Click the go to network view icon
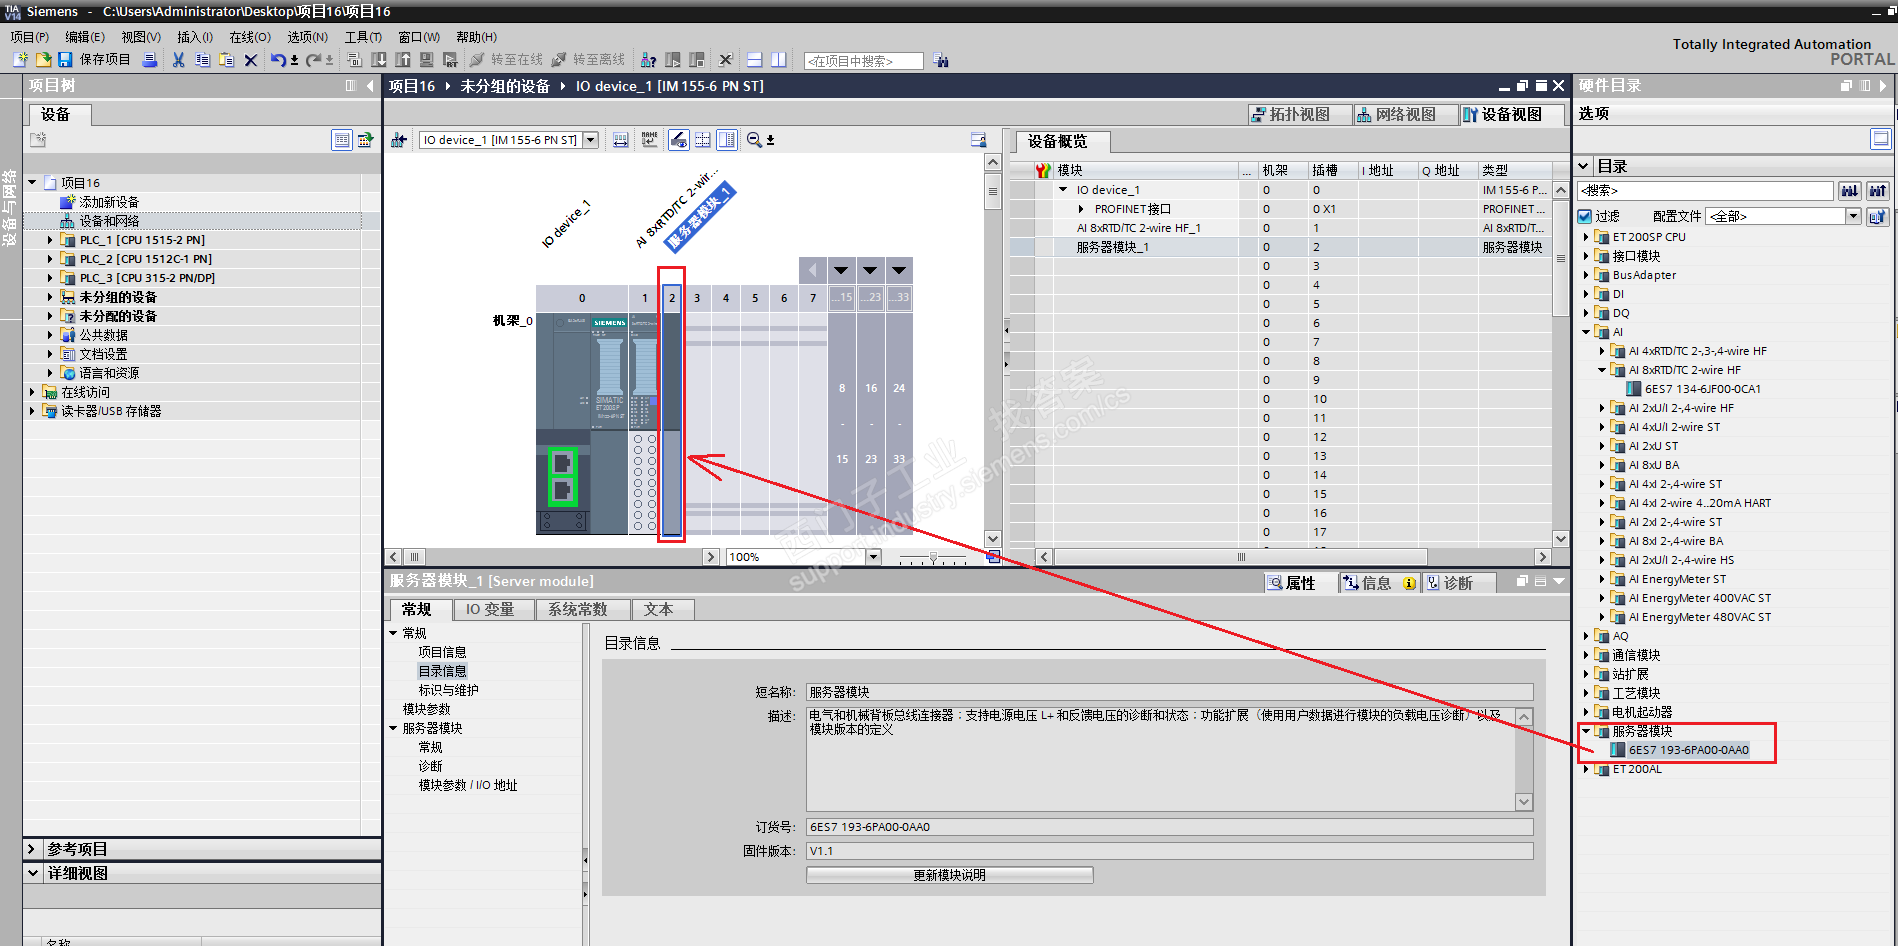 398,140
